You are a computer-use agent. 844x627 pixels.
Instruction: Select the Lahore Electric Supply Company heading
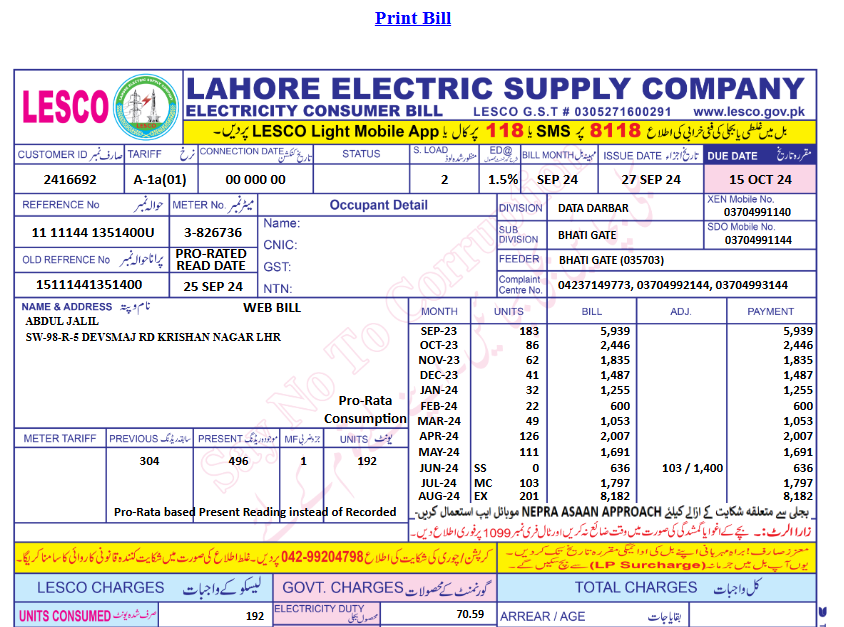498,87
